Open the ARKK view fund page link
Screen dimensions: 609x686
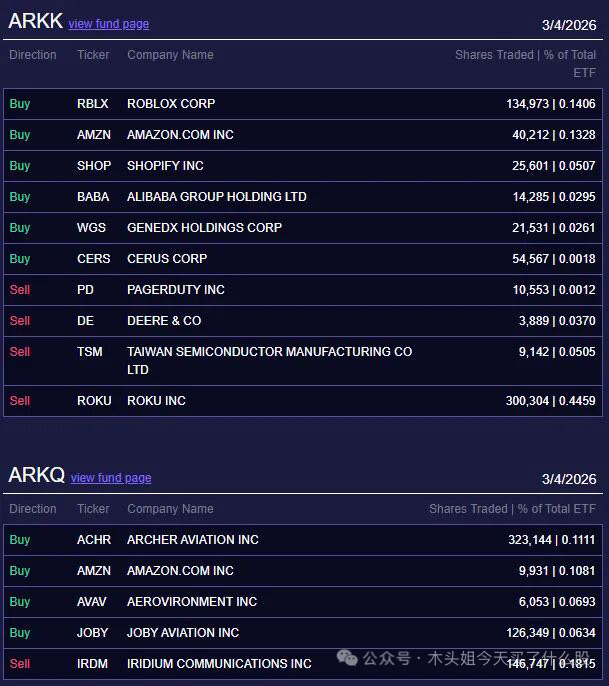108,24
